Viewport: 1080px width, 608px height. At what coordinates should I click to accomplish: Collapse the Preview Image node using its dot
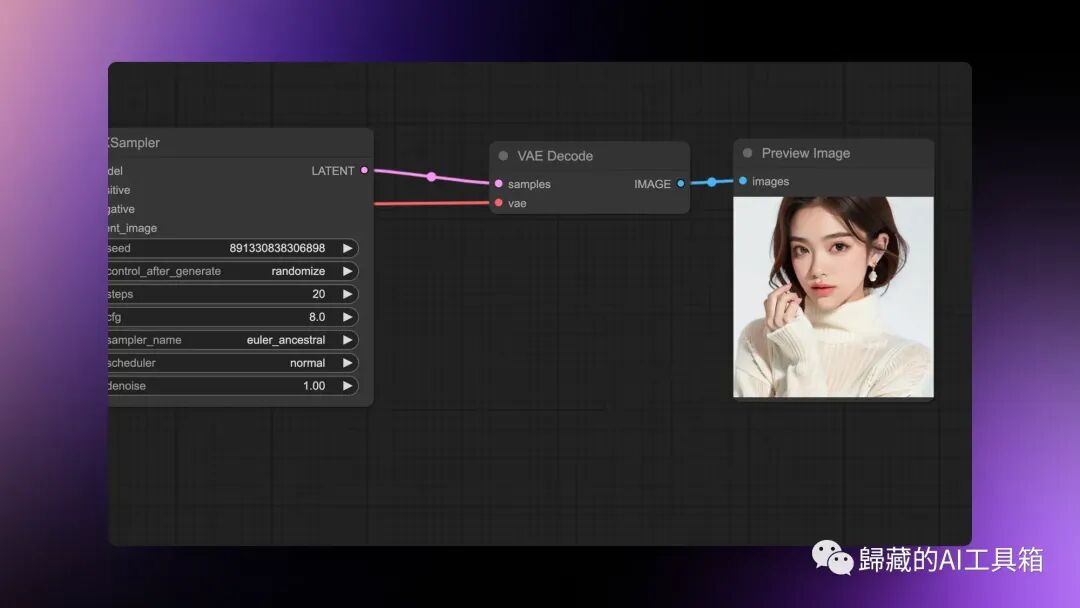pos(747,153)
